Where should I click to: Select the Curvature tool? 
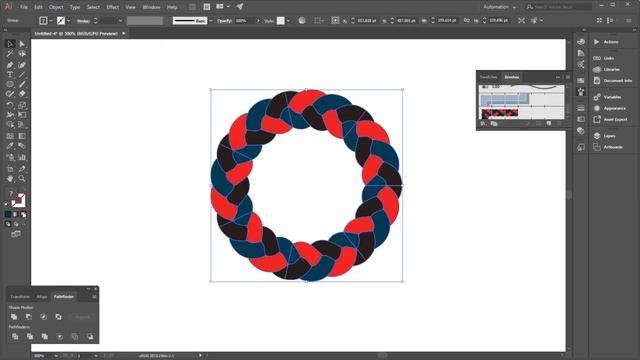[x=22, y=65]
